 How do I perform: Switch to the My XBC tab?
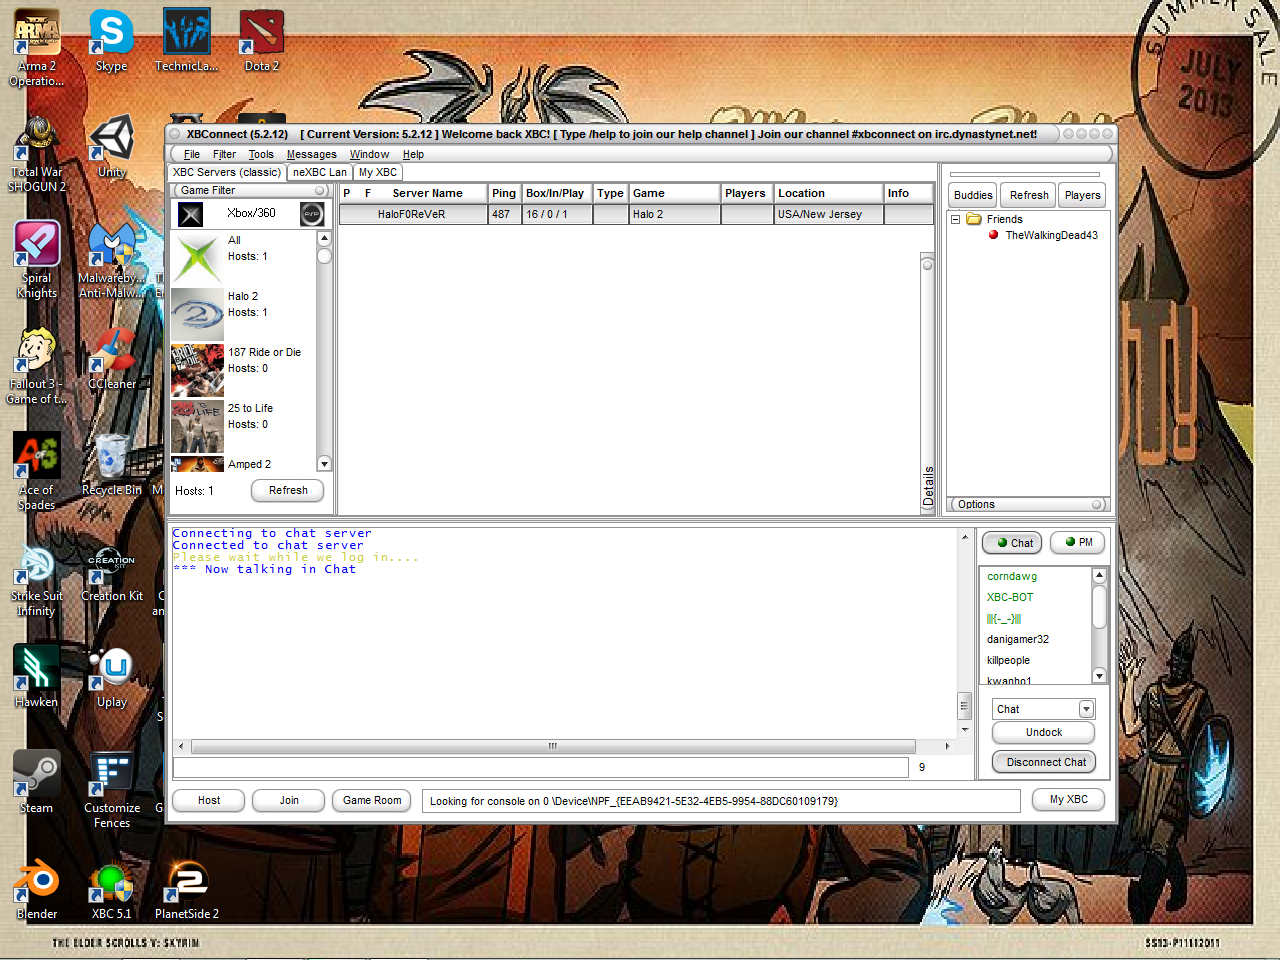378,173
